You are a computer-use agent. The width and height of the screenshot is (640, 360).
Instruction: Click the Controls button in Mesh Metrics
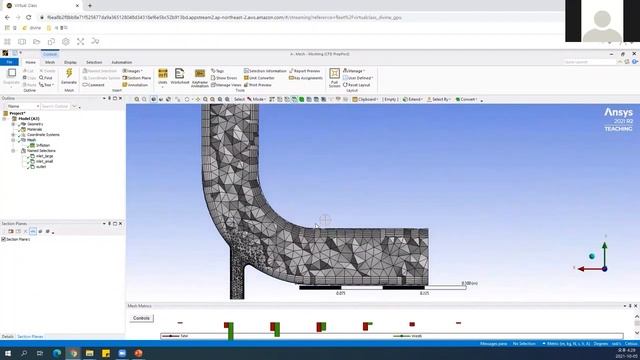[141, 318]
